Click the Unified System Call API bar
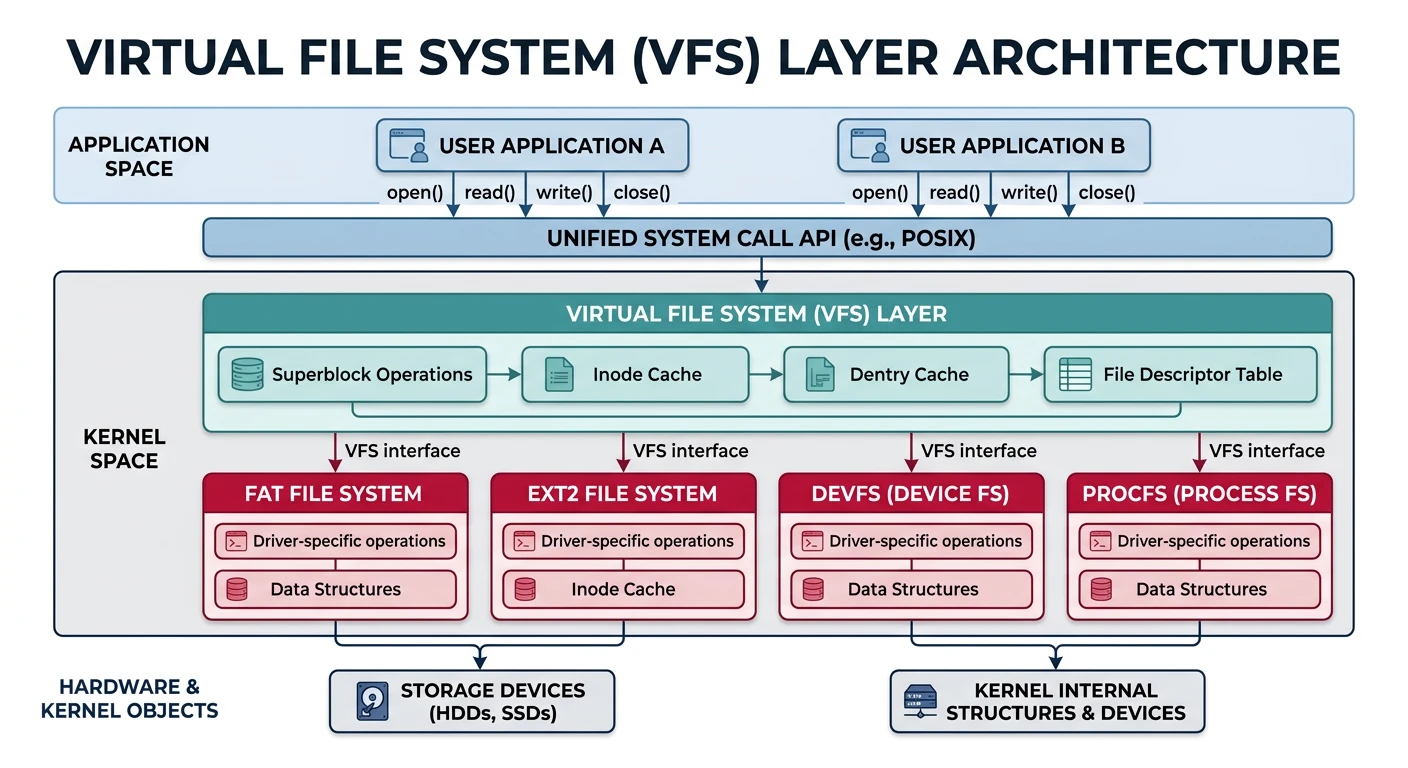 762,238
